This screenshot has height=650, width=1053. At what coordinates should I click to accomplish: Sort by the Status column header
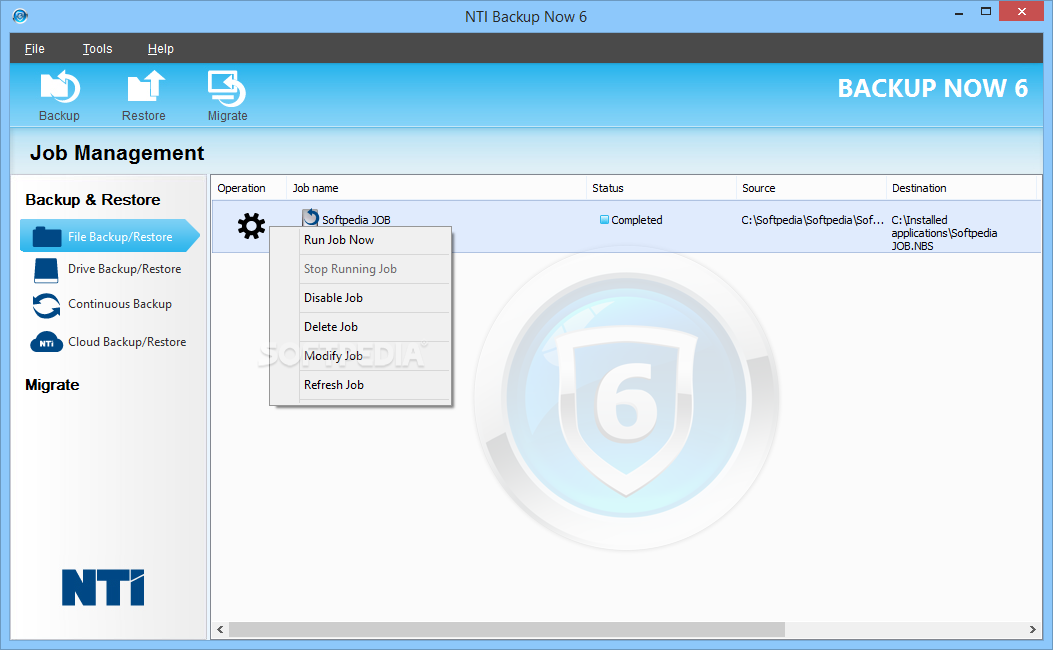(661, 188)
